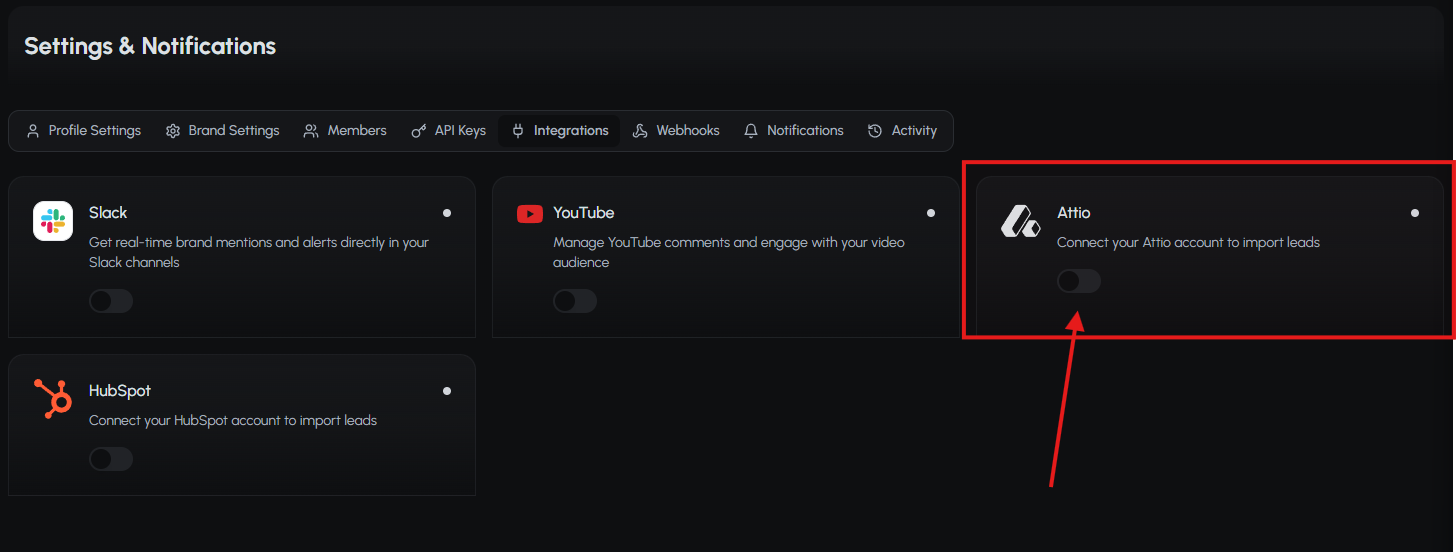The image size is (1456, 552).
Task: Click the Attio card title
Action: (x=1074, y=213)
